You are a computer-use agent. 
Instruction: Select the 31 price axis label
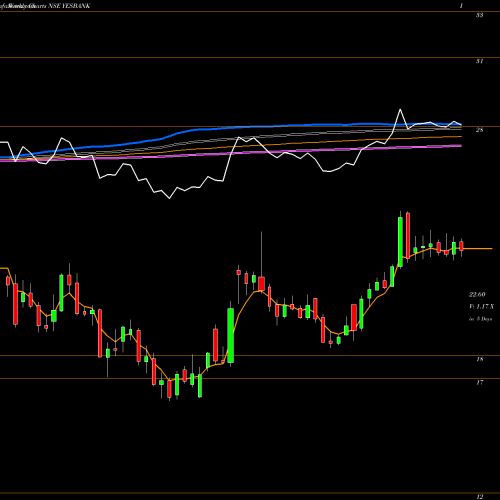479,61
